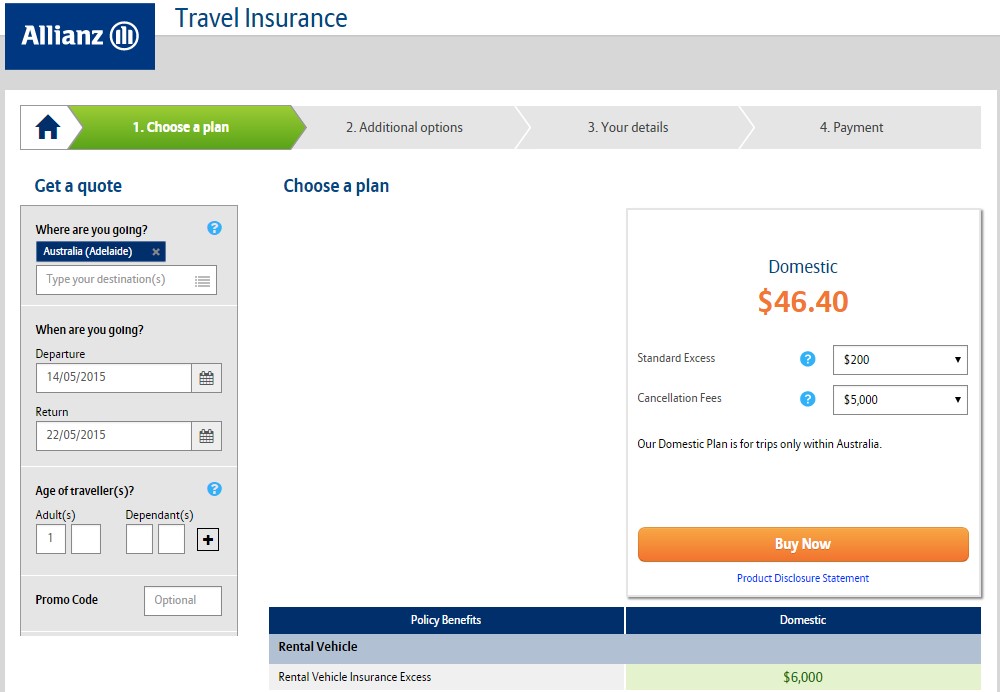Click the destination search input field

pos(116,280)
